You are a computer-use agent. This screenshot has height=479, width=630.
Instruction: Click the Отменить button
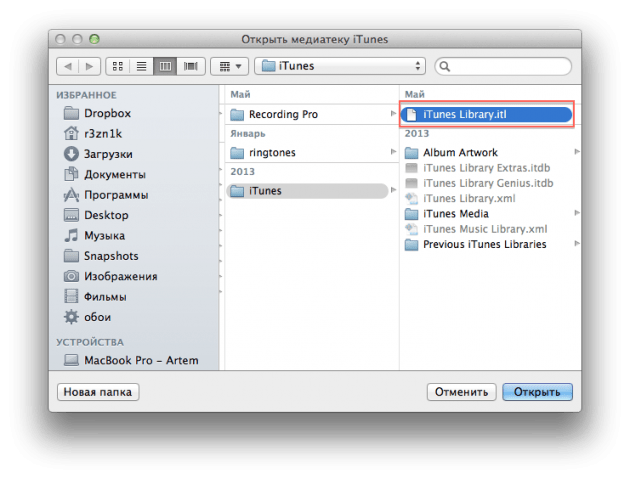461,392
